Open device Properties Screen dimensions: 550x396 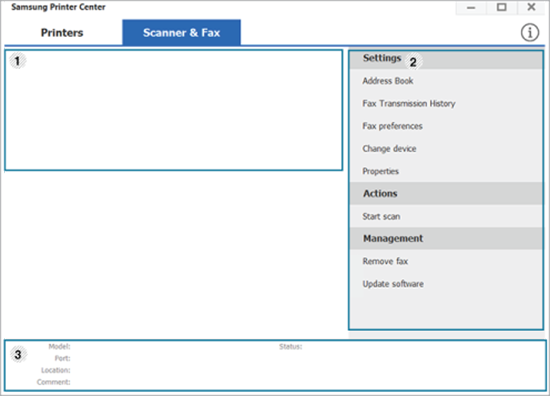[x=380, y=171]
